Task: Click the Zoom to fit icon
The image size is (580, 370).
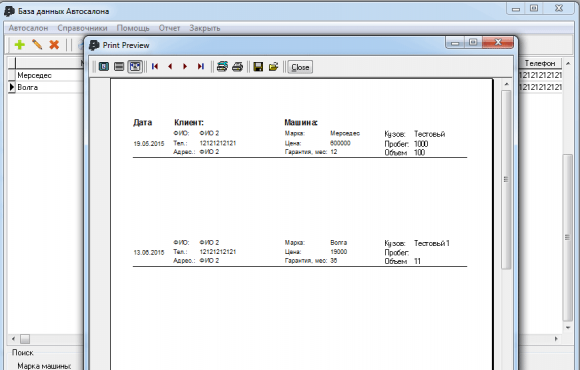Action: (104, 67)
